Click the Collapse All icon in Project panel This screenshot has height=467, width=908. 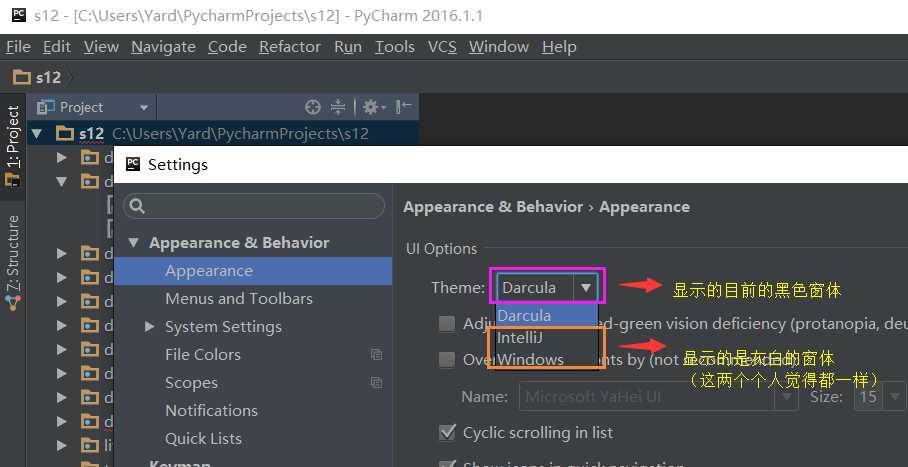(338, 107)
